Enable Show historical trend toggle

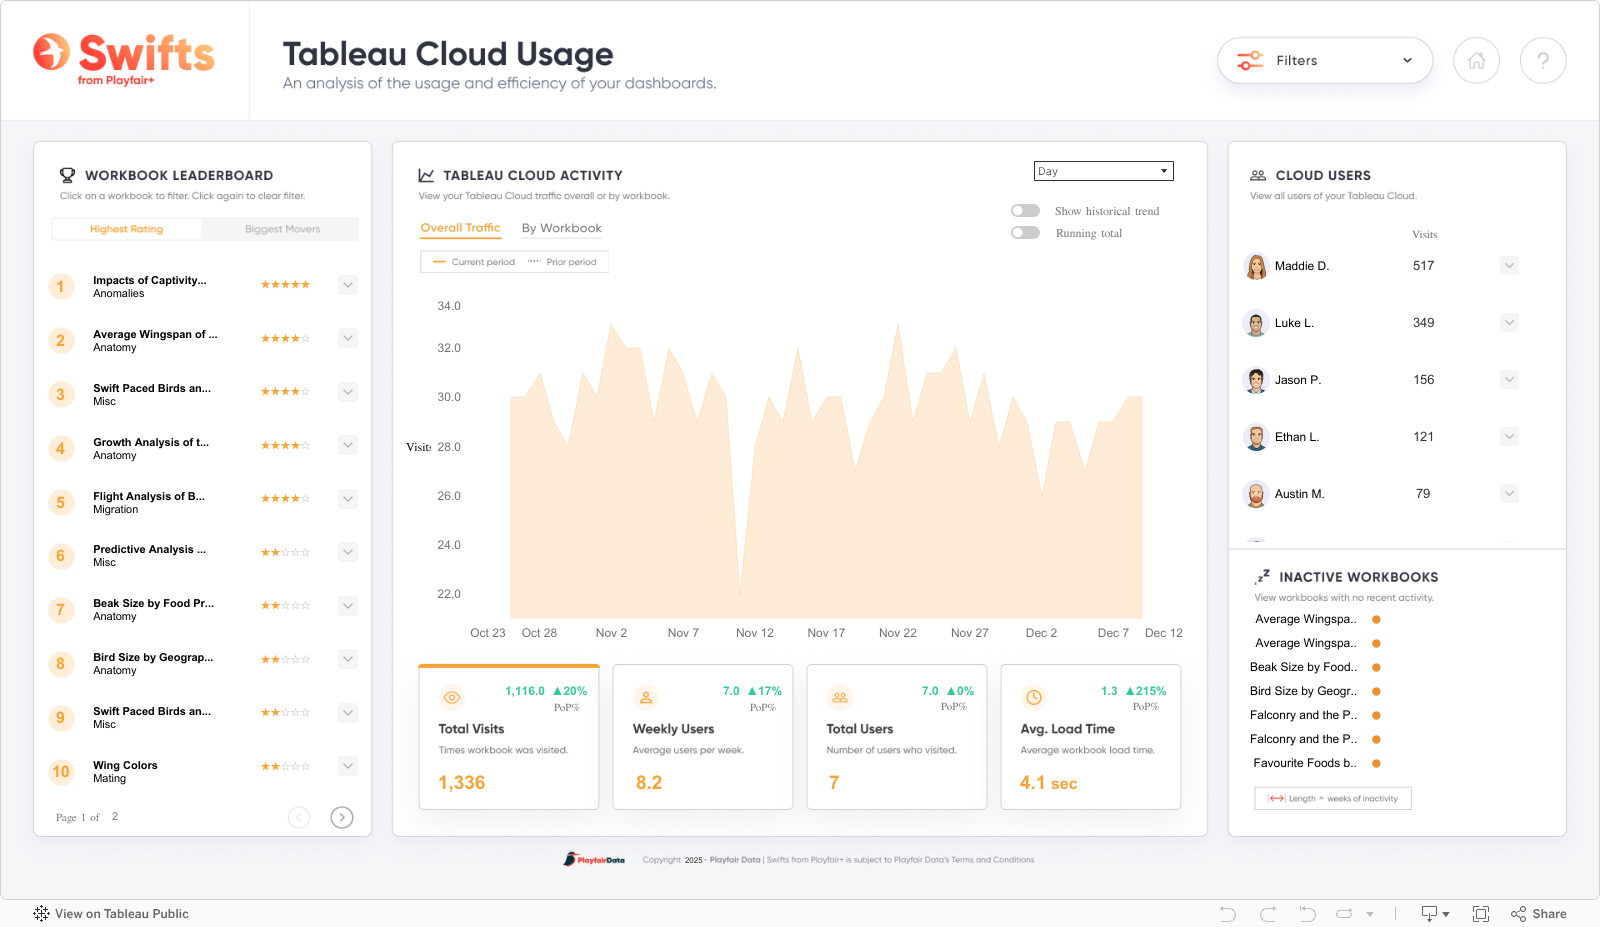[x=1025, y=211]
